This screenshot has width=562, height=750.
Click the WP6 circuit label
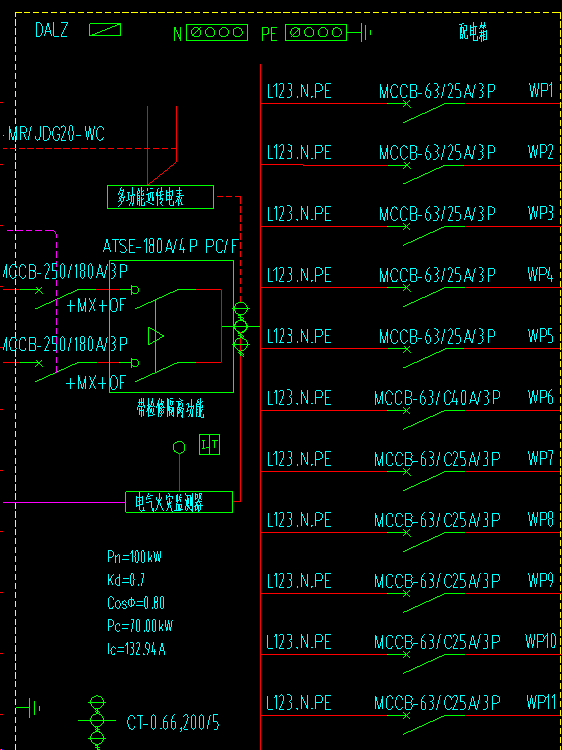[541, 397]
